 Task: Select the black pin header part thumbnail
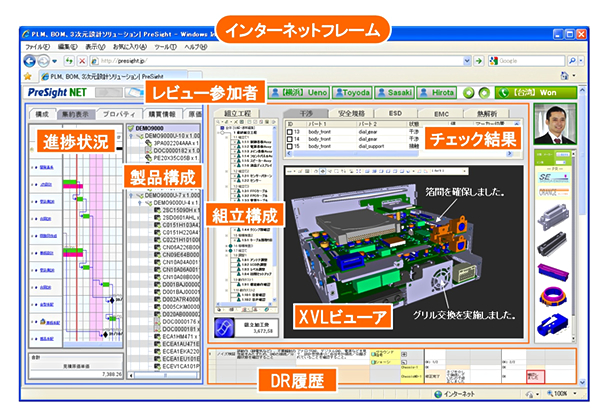point(553,244)
